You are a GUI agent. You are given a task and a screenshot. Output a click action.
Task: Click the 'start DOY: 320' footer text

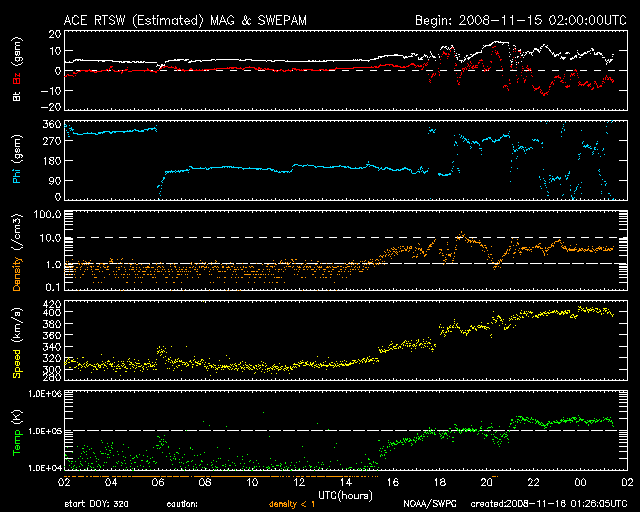click(96, 504)
